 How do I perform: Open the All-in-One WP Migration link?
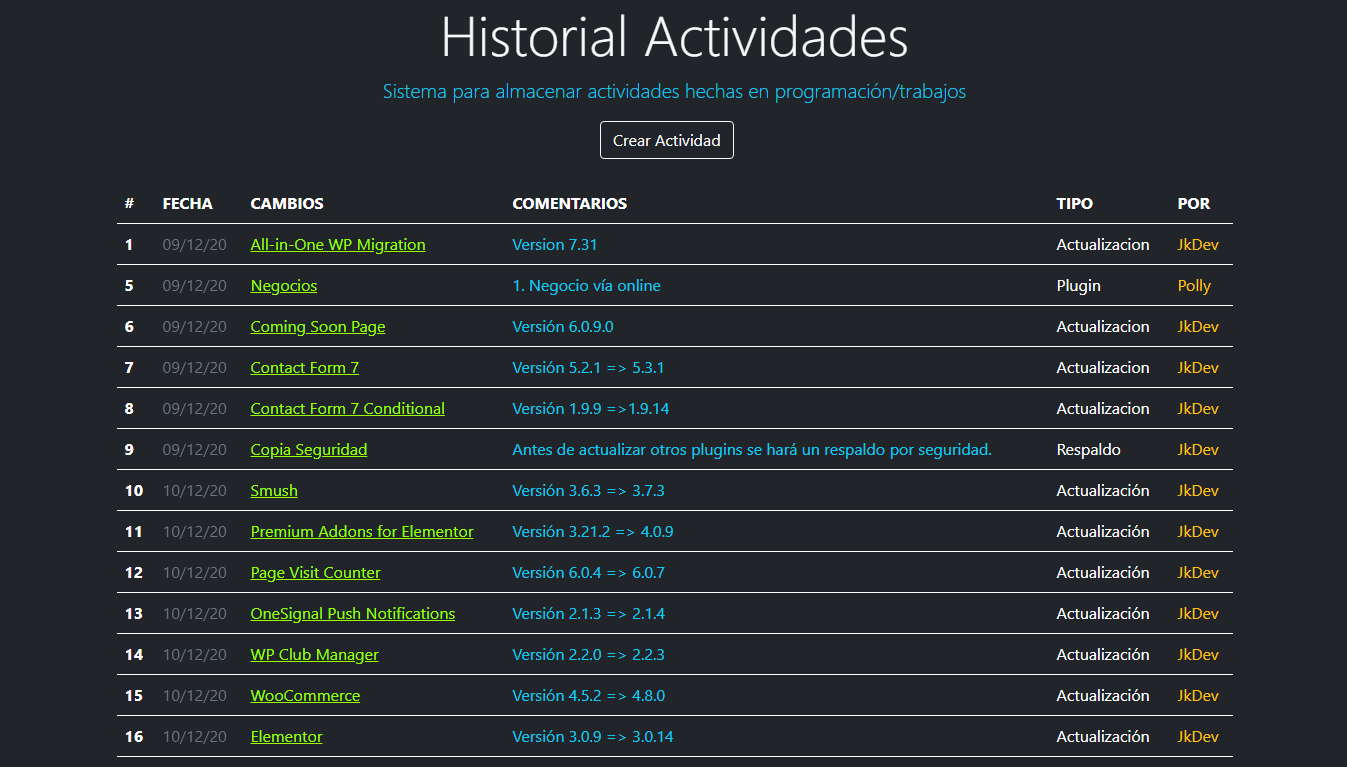(338, 245)
